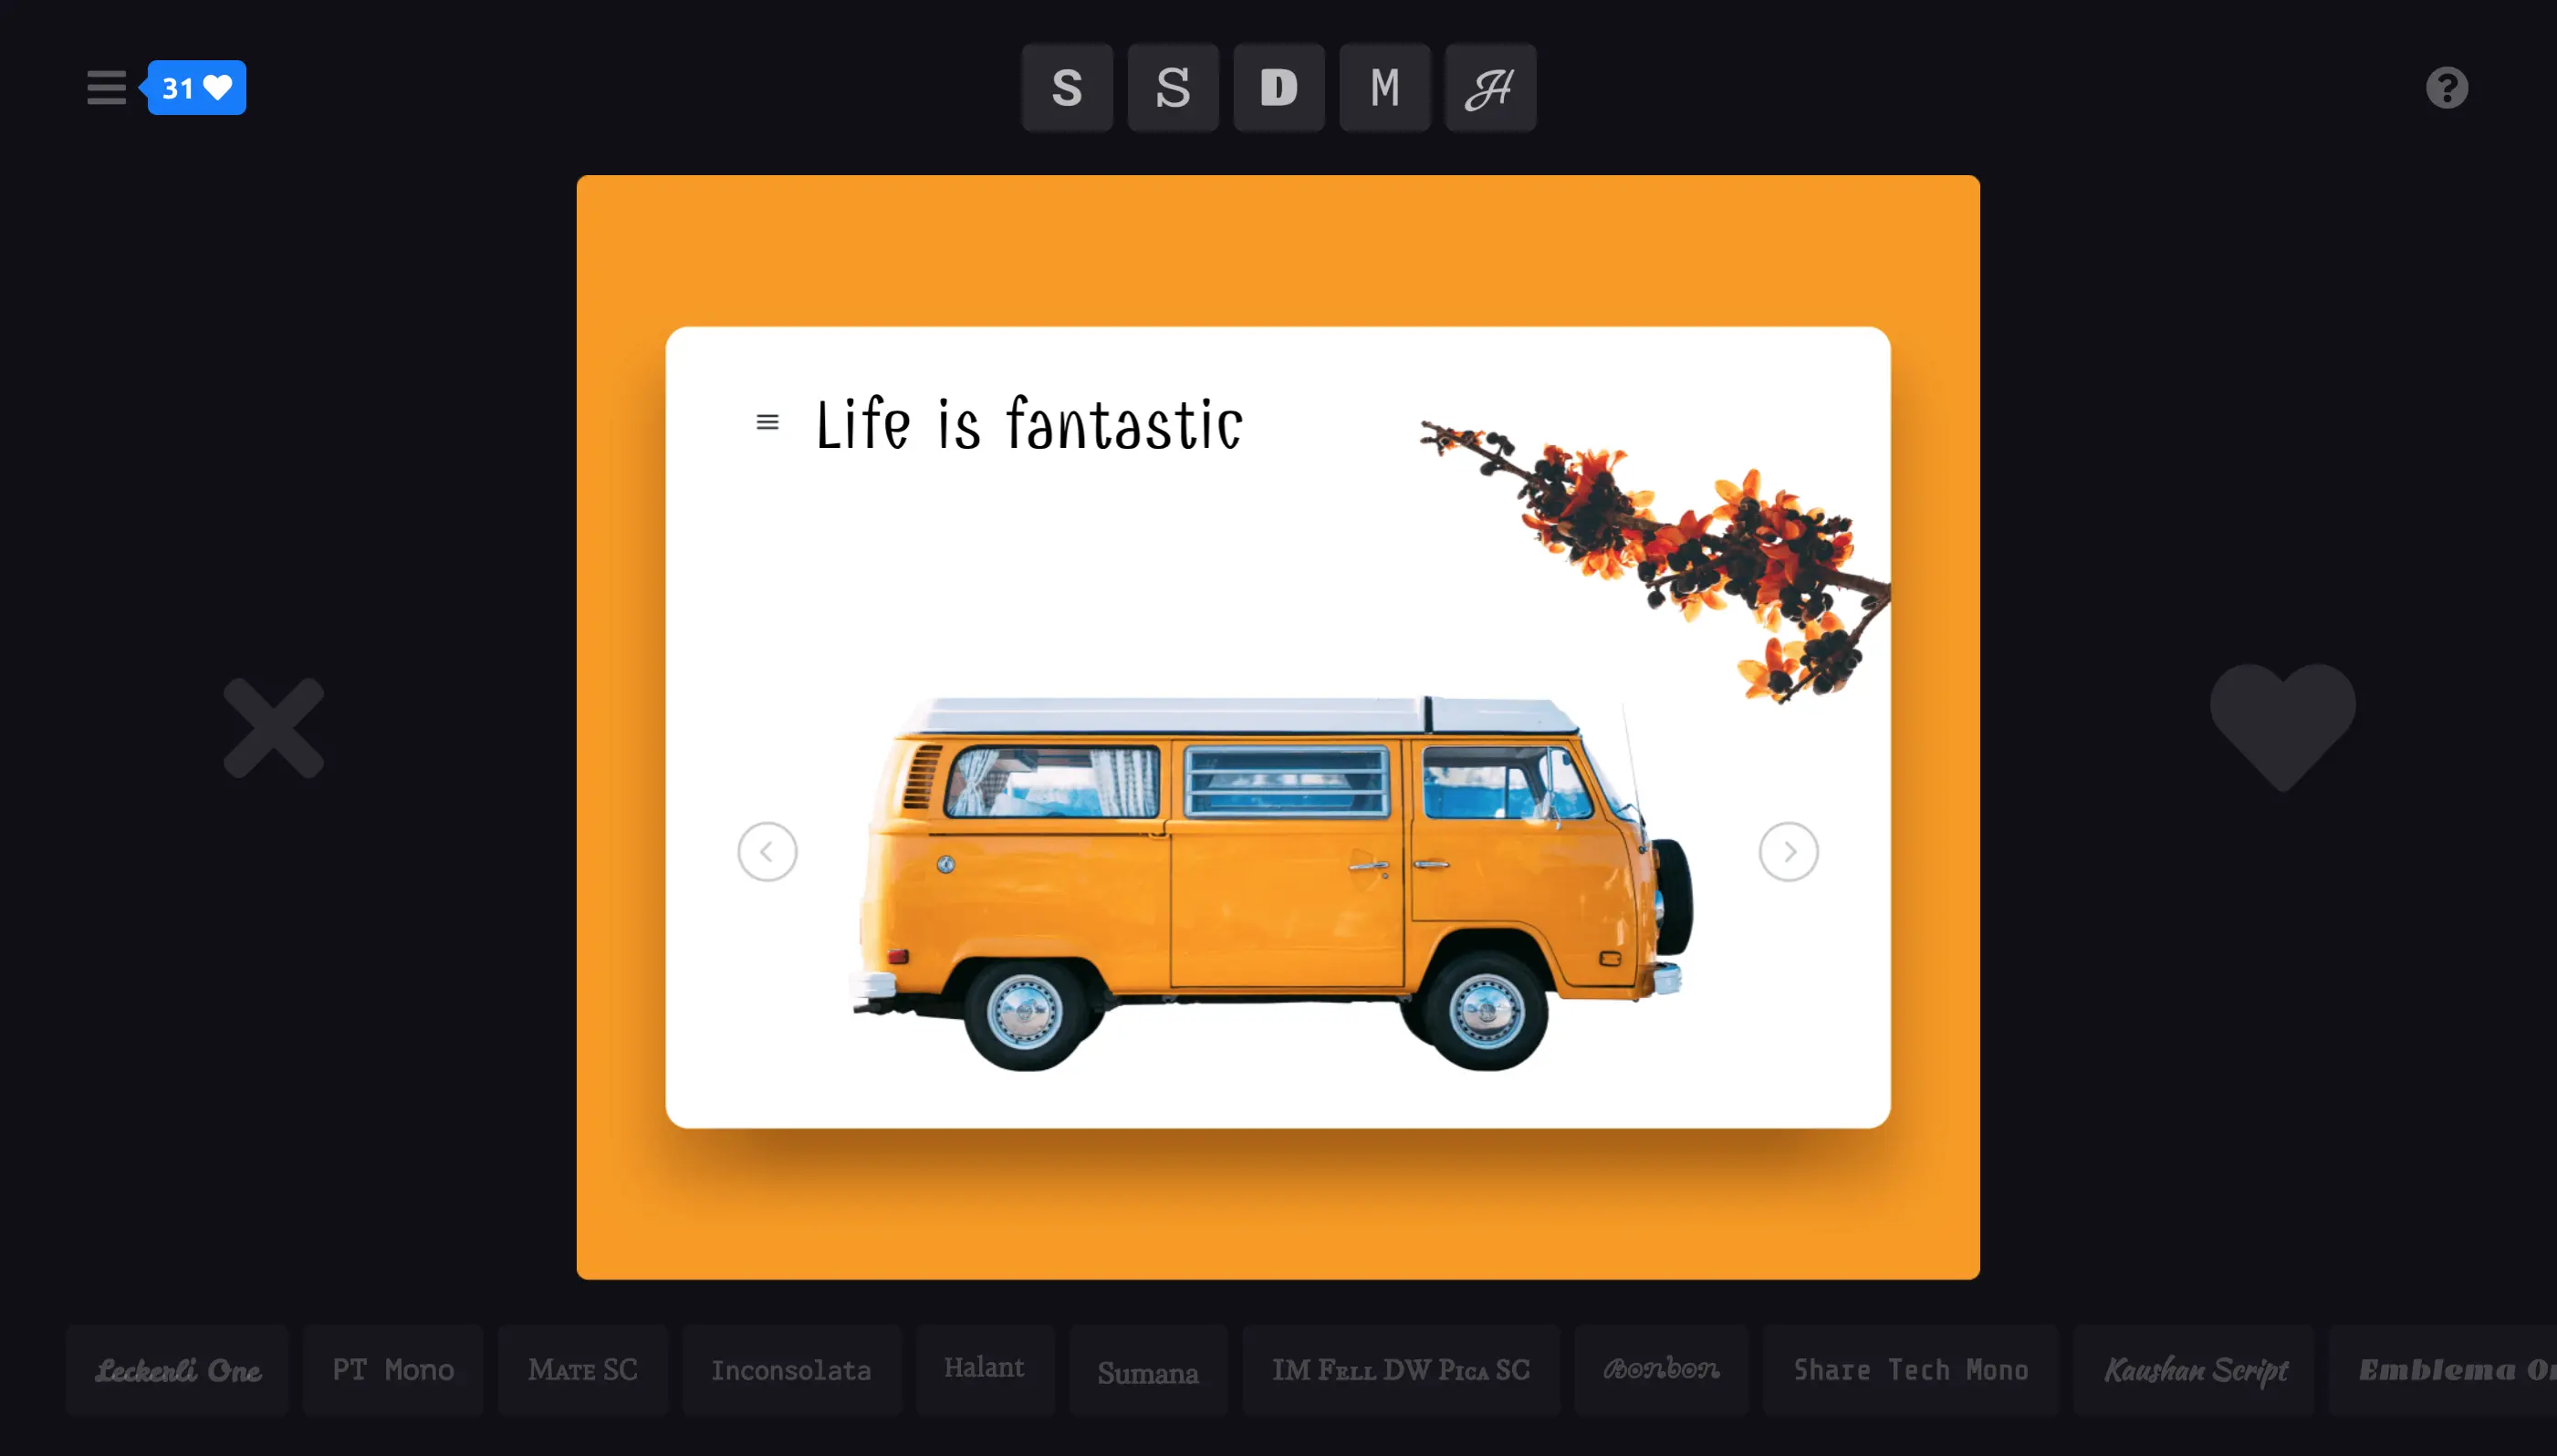Click the "Life is fantastic" headline text

tap(1029, 425)
